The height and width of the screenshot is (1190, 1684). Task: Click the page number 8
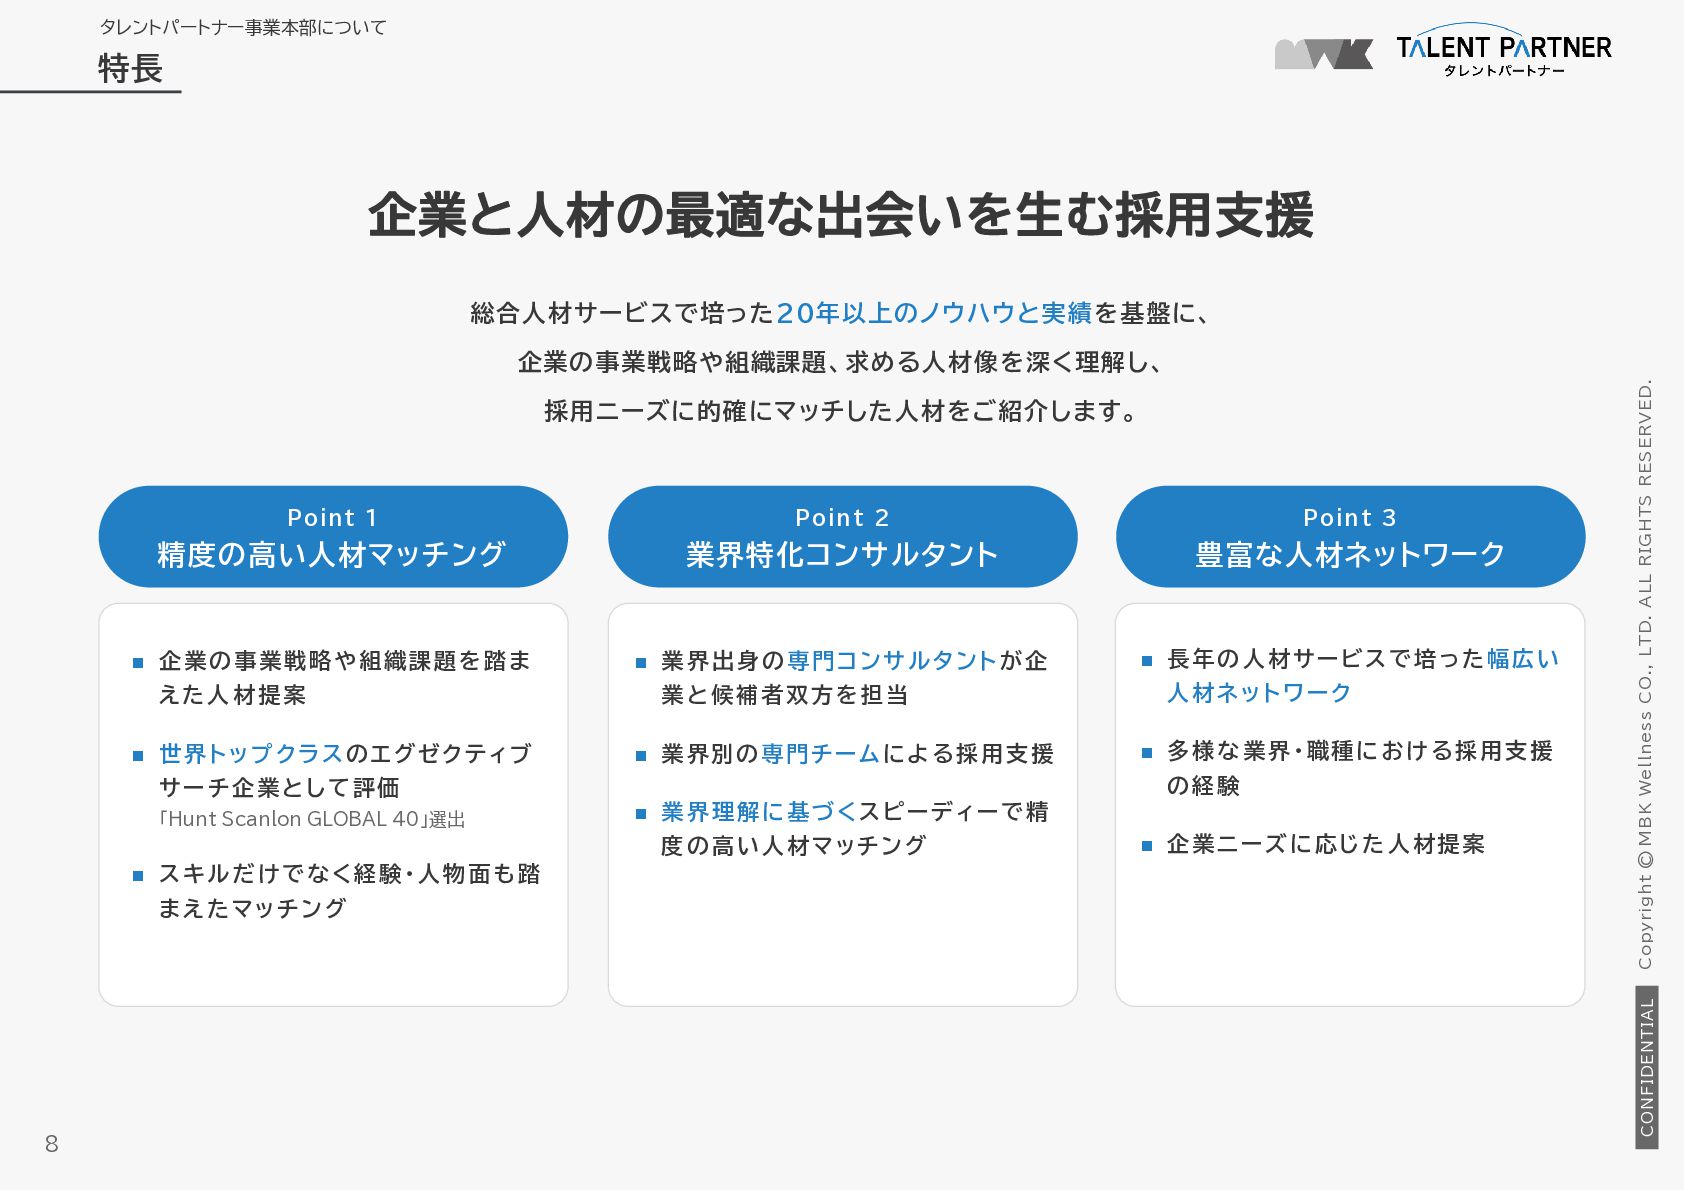coord(52,1144)
